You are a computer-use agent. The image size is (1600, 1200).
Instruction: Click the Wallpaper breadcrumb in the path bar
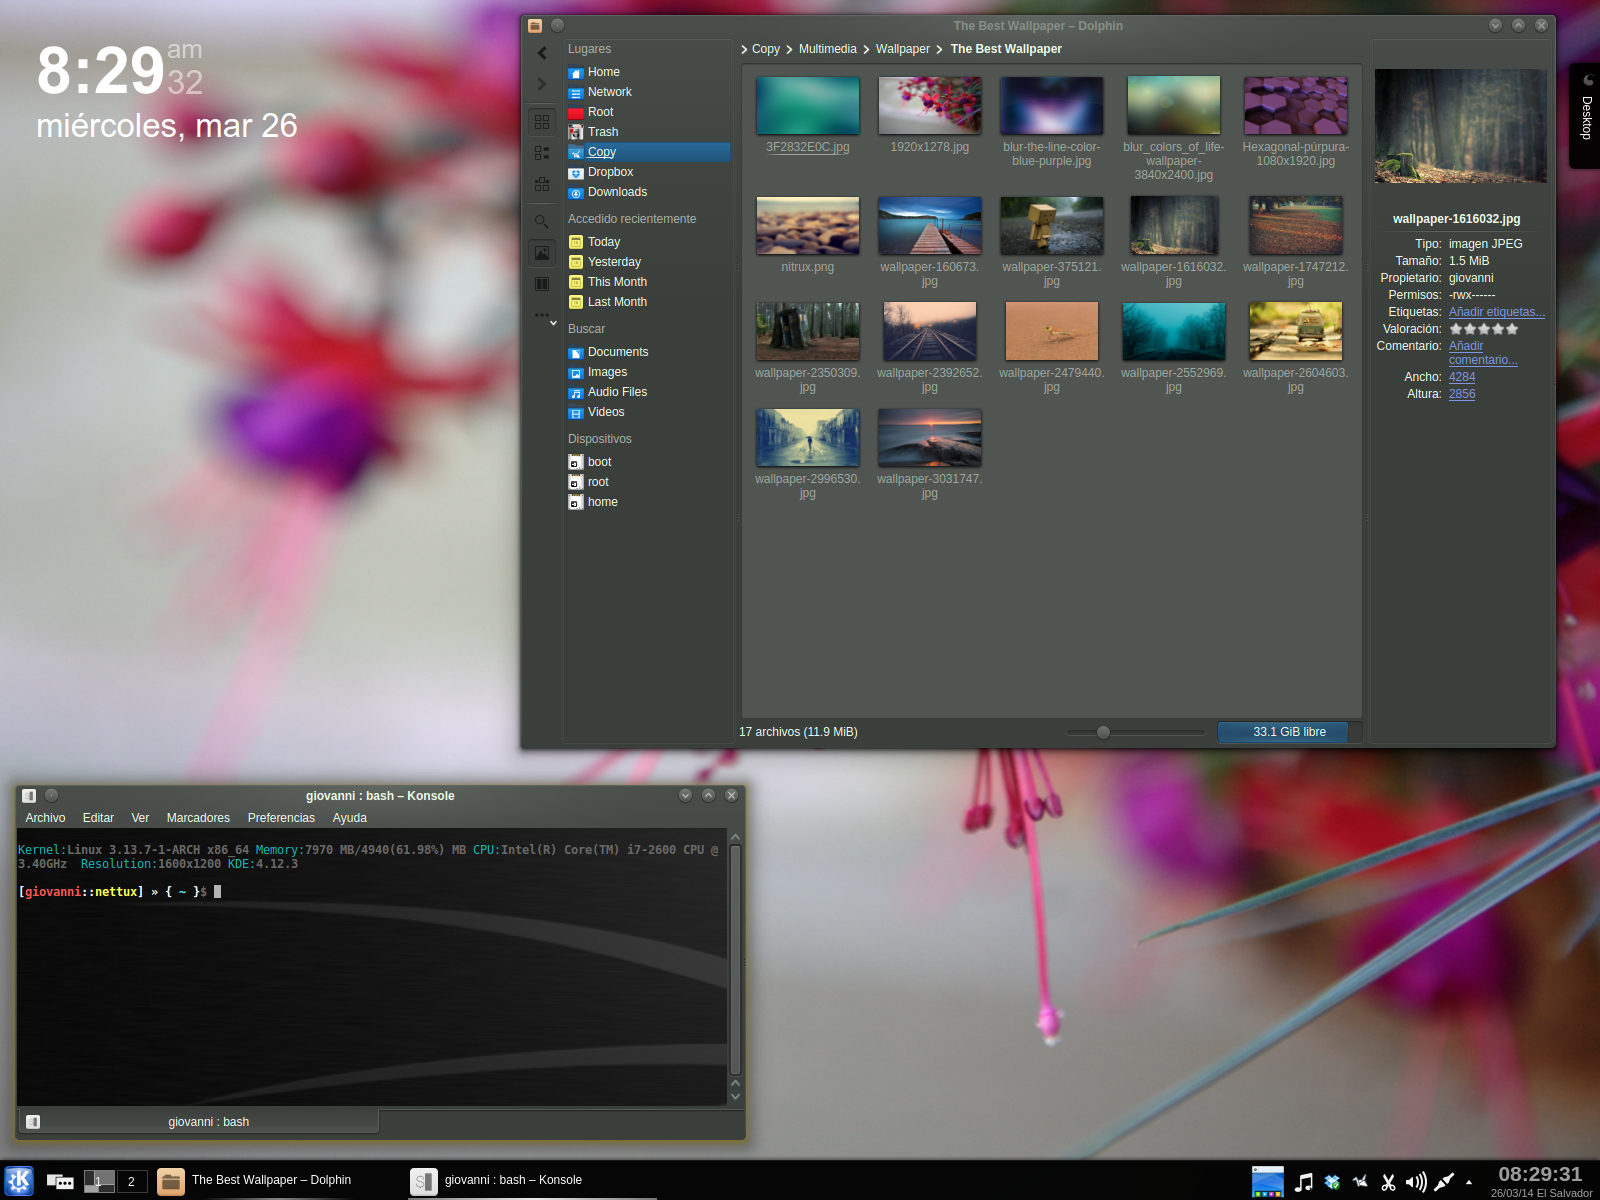click(x=903, y=49)
